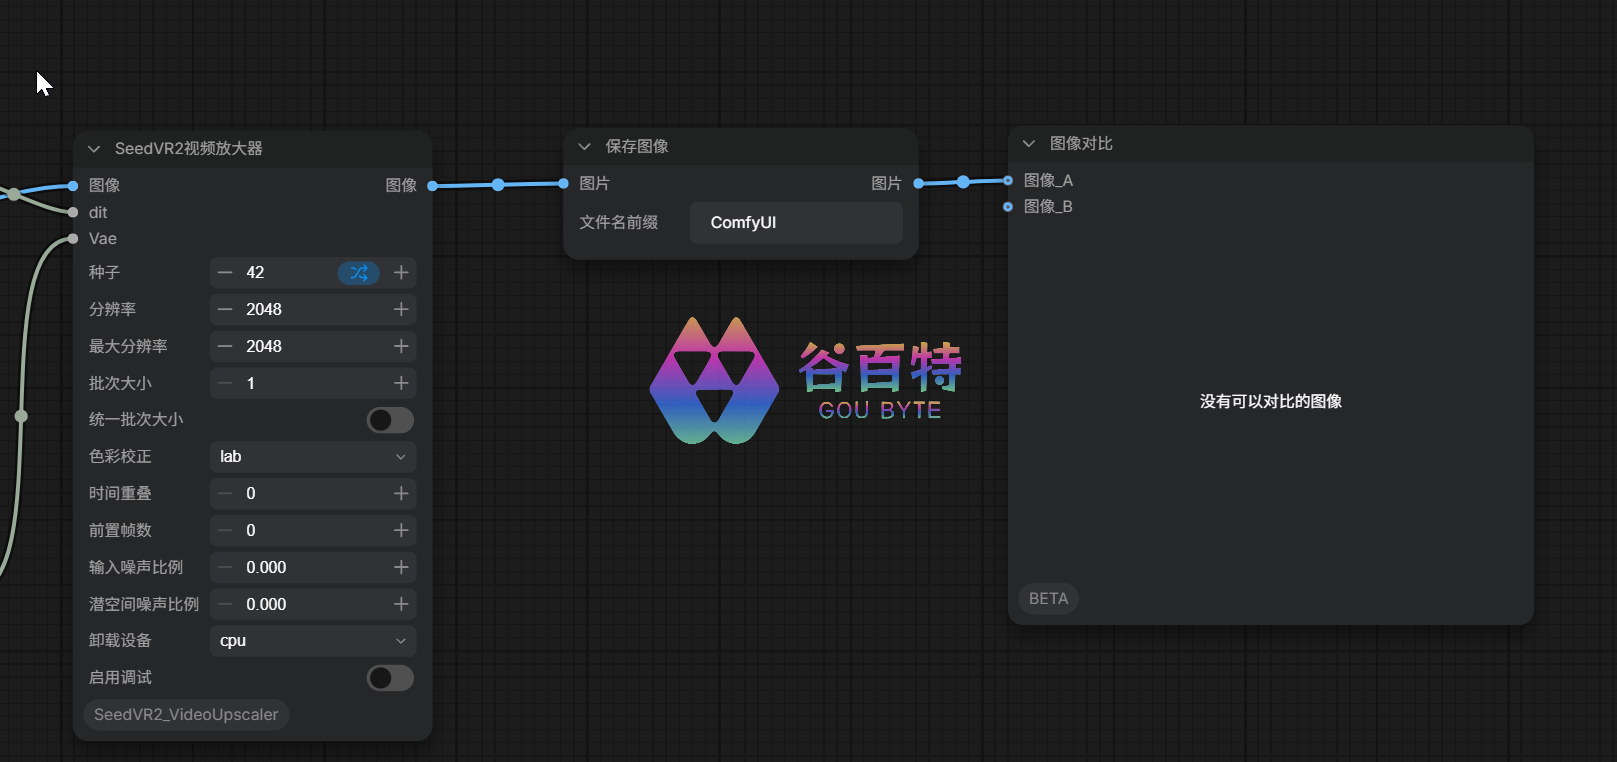The height and width of the screenshot is (762, 1617).
Task: Decrease the 分辨率 value
Action: tap(225, 309)
